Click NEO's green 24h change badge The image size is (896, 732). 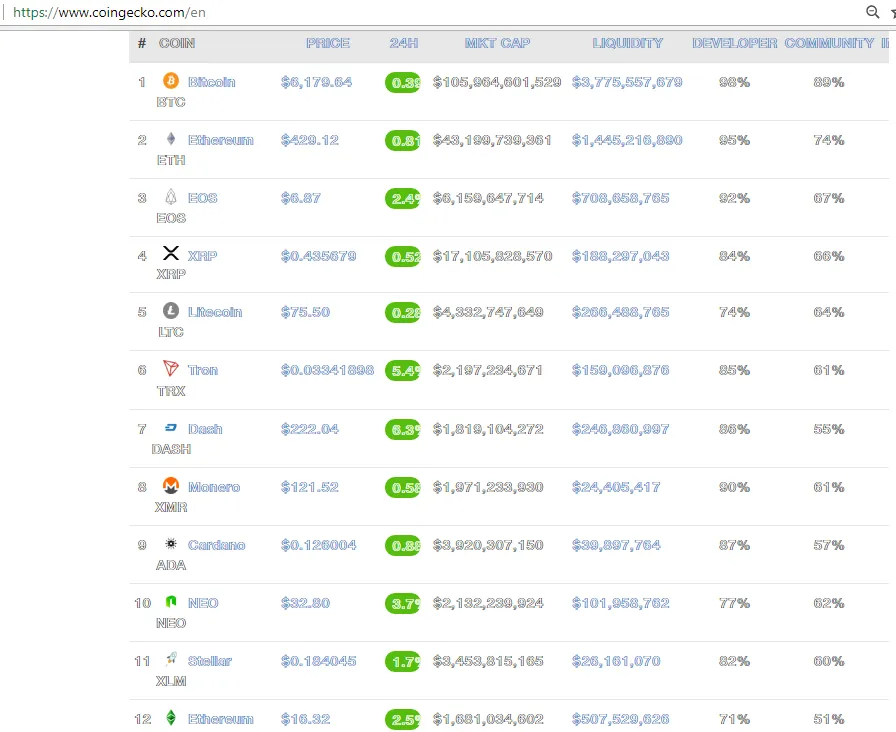coord(403,604)
